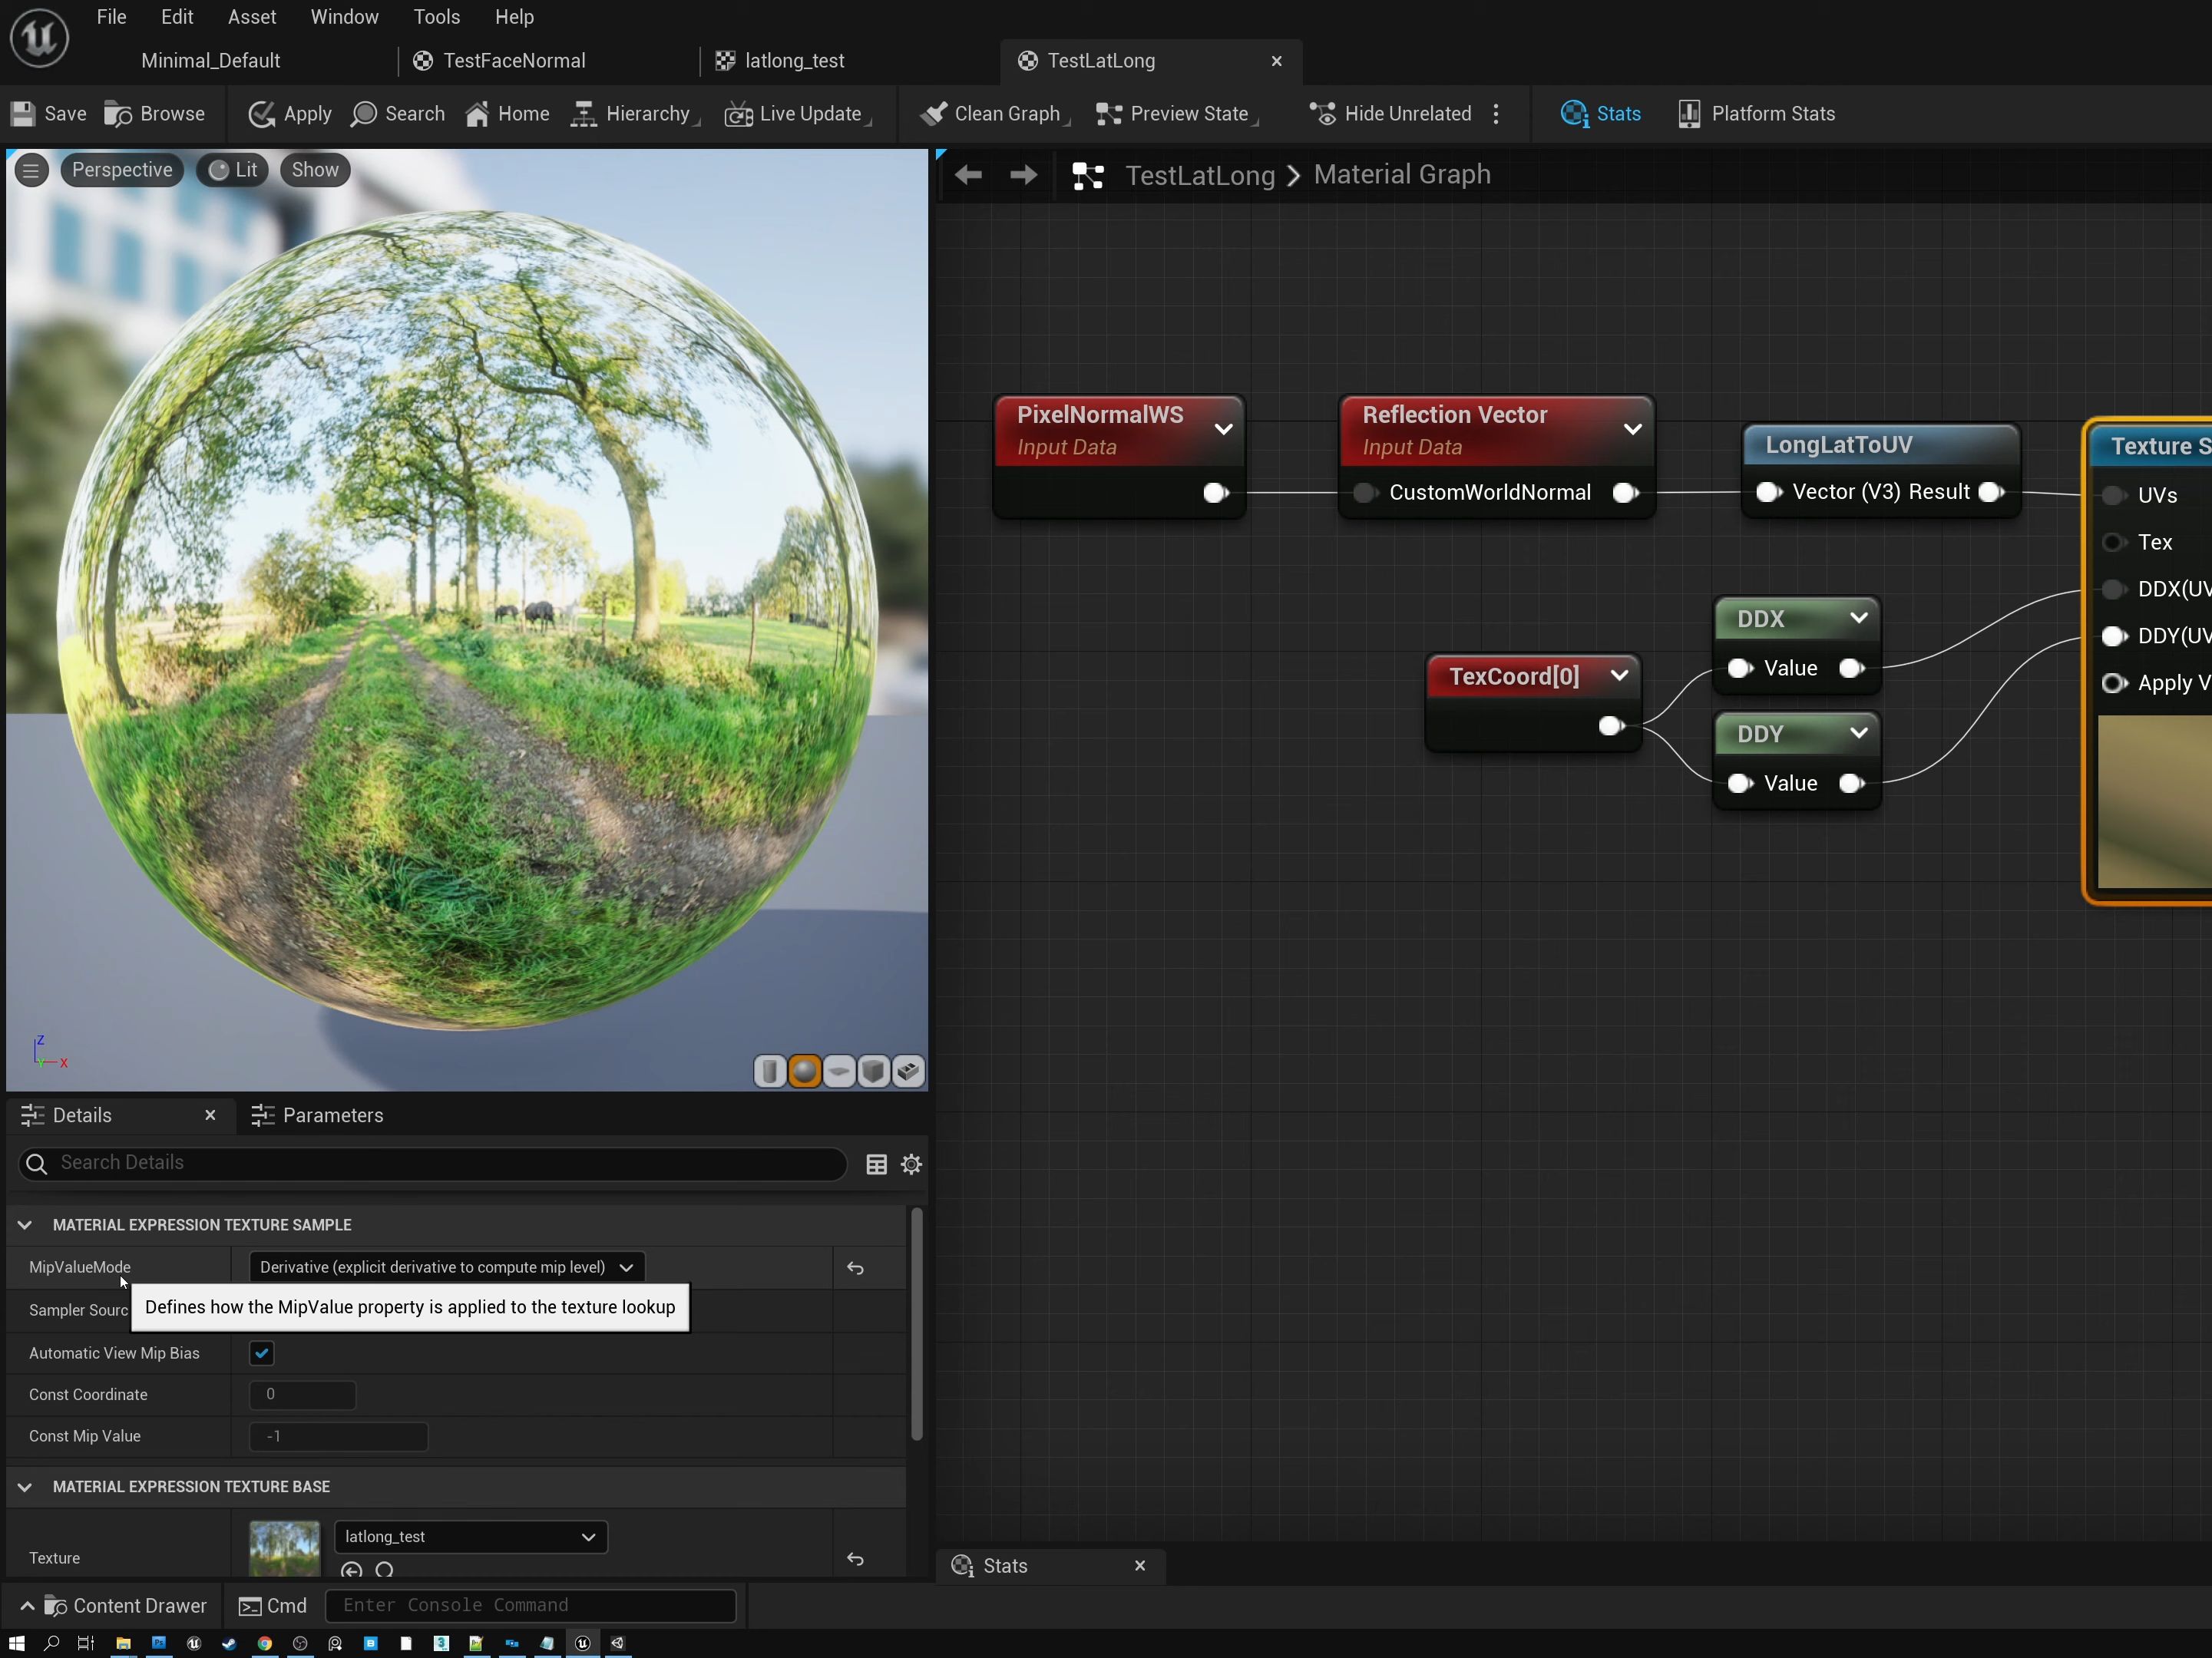Screen dimensions: 2212x1658
Task: Collapse the DDY node chevron
Action: tap(1858, 733)
